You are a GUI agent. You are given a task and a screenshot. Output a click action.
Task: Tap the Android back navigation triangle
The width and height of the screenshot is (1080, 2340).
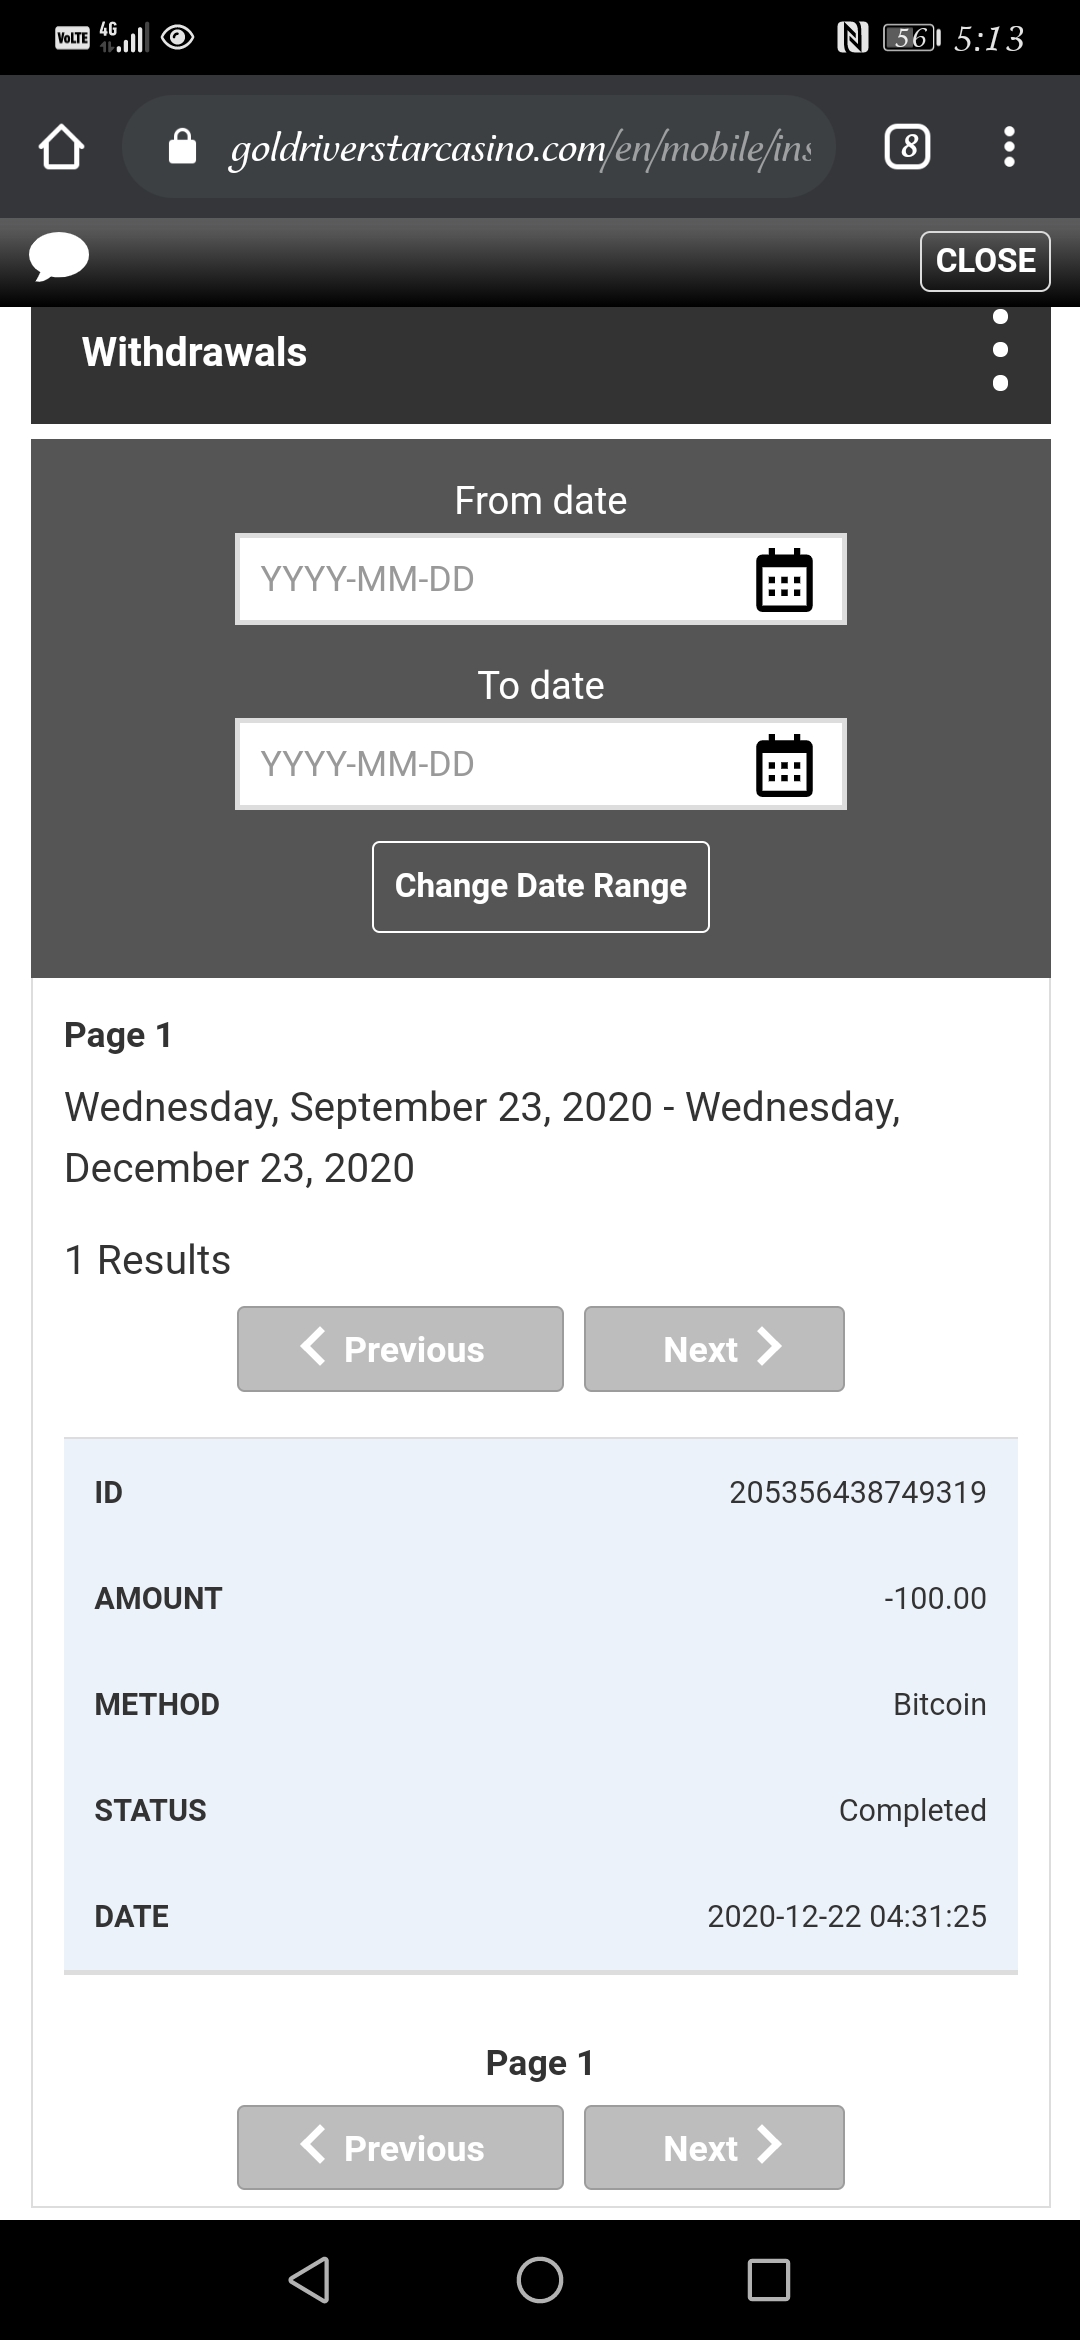[309, 2280]
